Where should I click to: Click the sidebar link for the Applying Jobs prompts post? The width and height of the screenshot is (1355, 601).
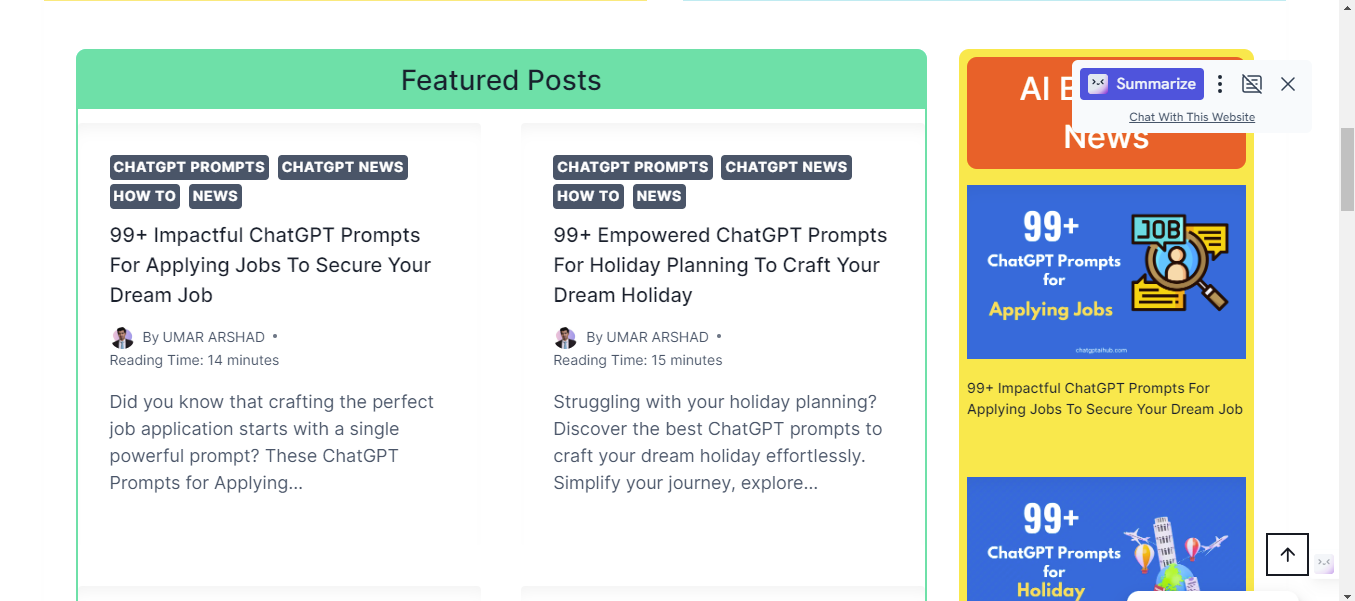coord(1104,398)
